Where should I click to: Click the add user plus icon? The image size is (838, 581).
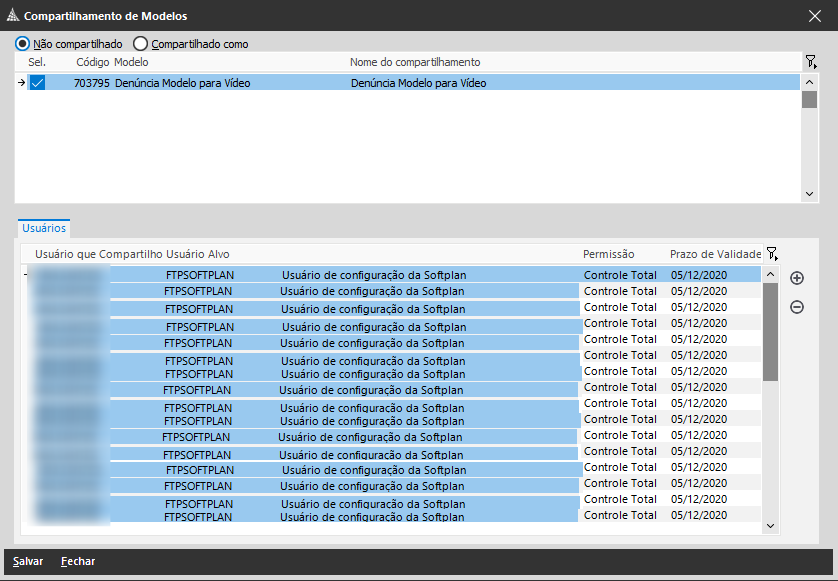pos(797,278)
